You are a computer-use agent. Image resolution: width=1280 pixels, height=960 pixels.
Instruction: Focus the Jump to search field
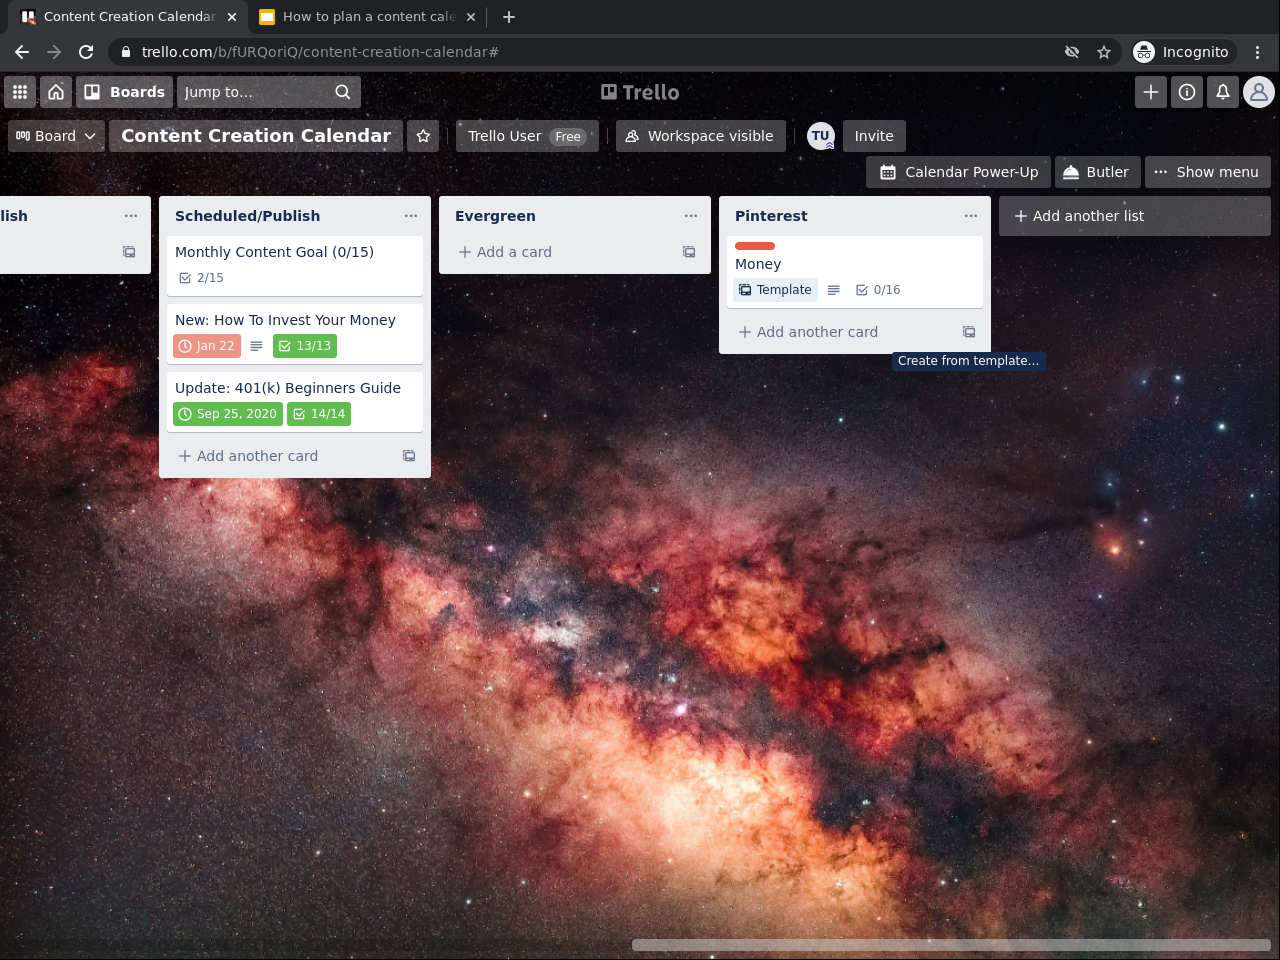coord(268,92)
